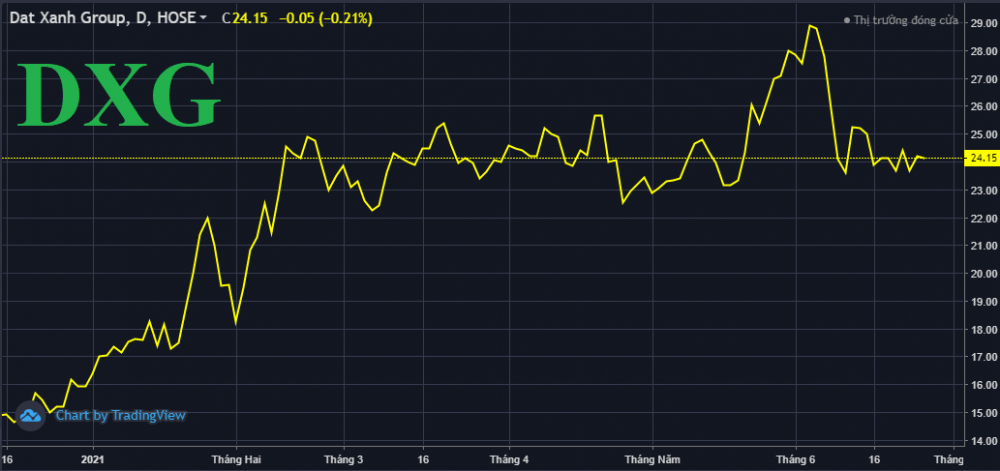Click the Tháng 3 time axis label
The image size is (1000, 471).
click(344, 459)
